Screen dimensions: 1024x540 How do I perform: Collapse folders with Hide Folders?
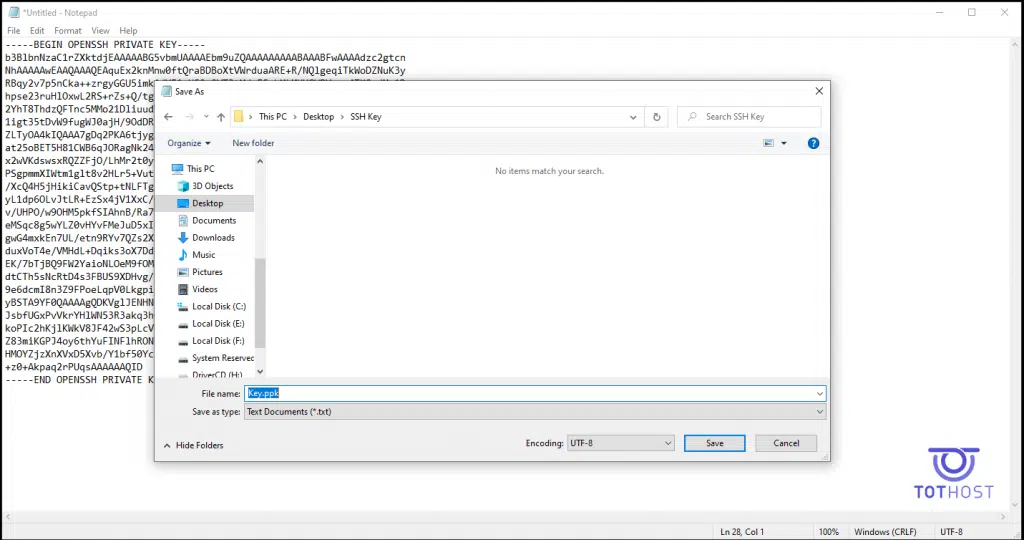(193, 445)
